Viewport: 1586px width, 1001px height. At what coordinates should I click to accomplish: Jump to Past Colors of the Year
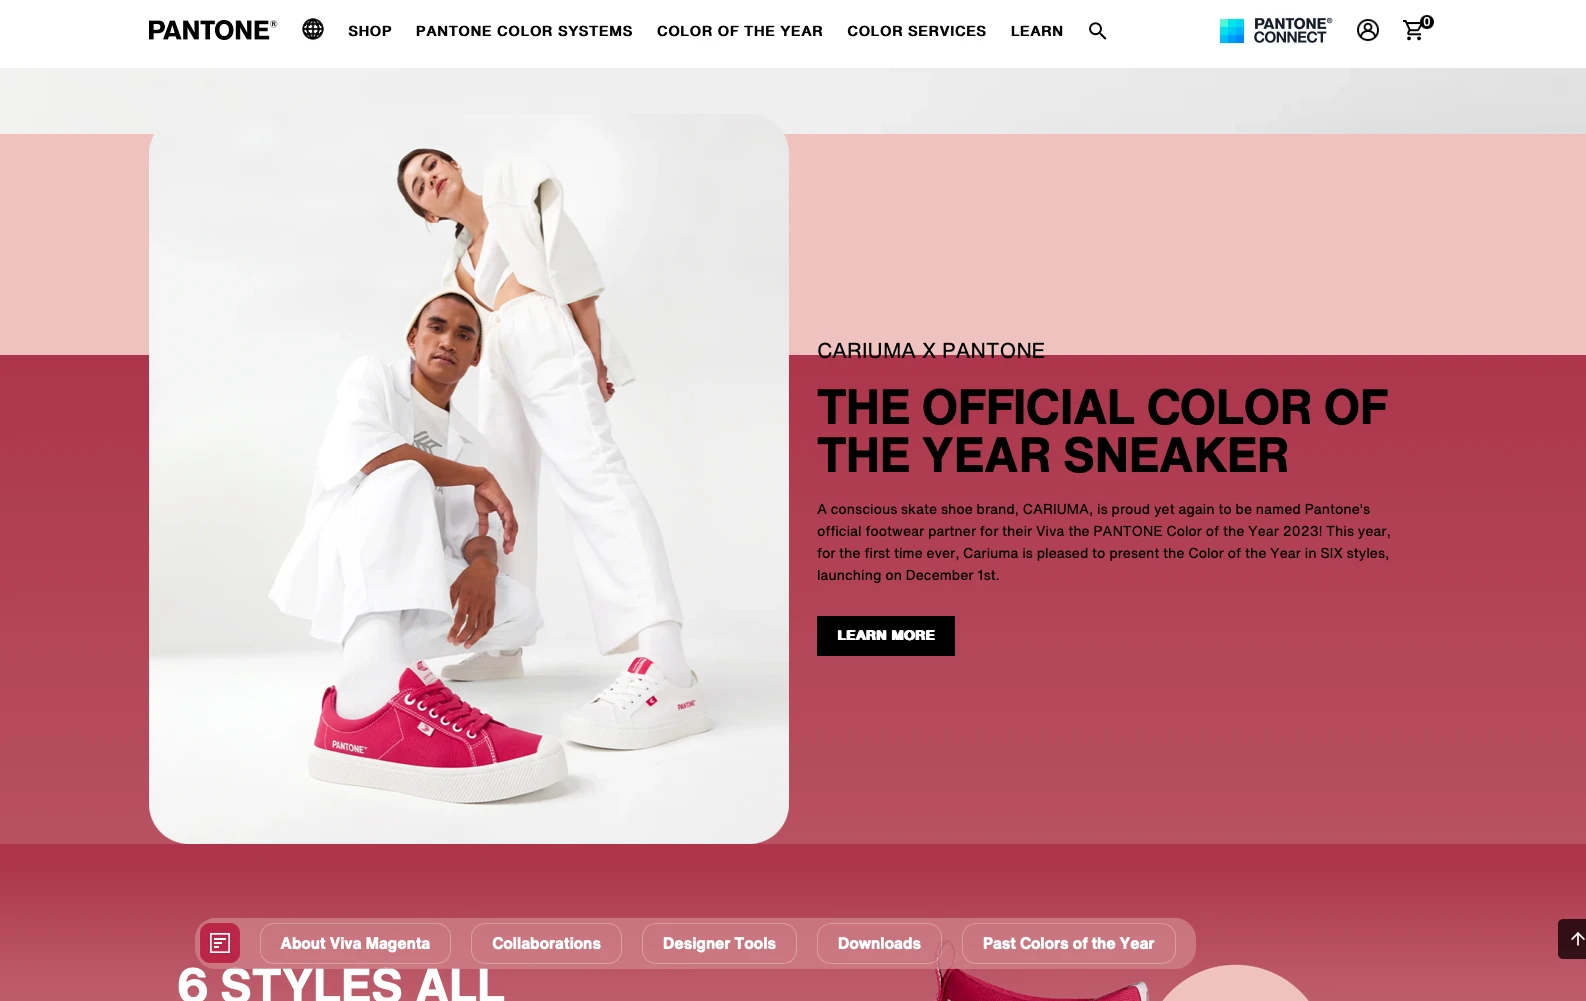pos(1068,944)
